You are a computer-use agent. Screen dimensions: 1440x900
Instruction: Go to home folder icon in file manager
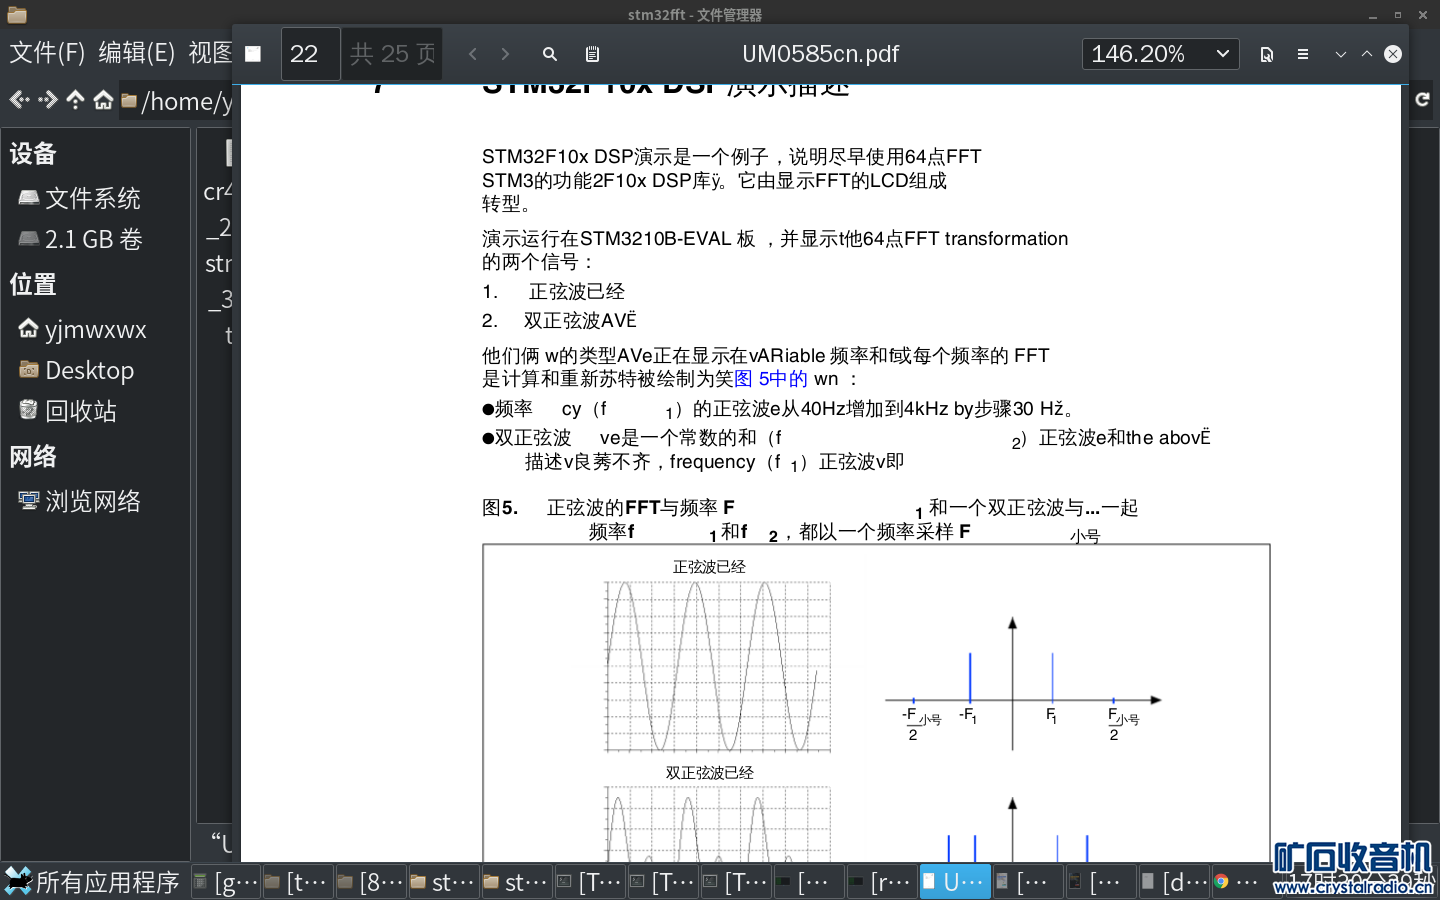(103, 100)
